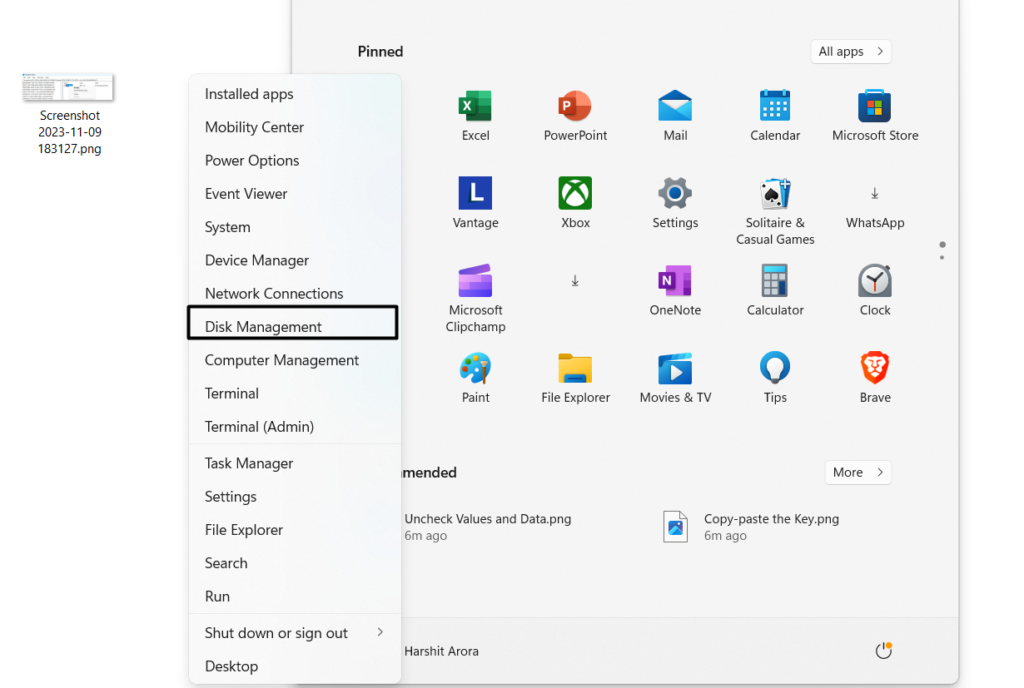The width and height of the screenshot is (1024, 688).
Task: Launch the Brave browser
Action: coord(875,369)
